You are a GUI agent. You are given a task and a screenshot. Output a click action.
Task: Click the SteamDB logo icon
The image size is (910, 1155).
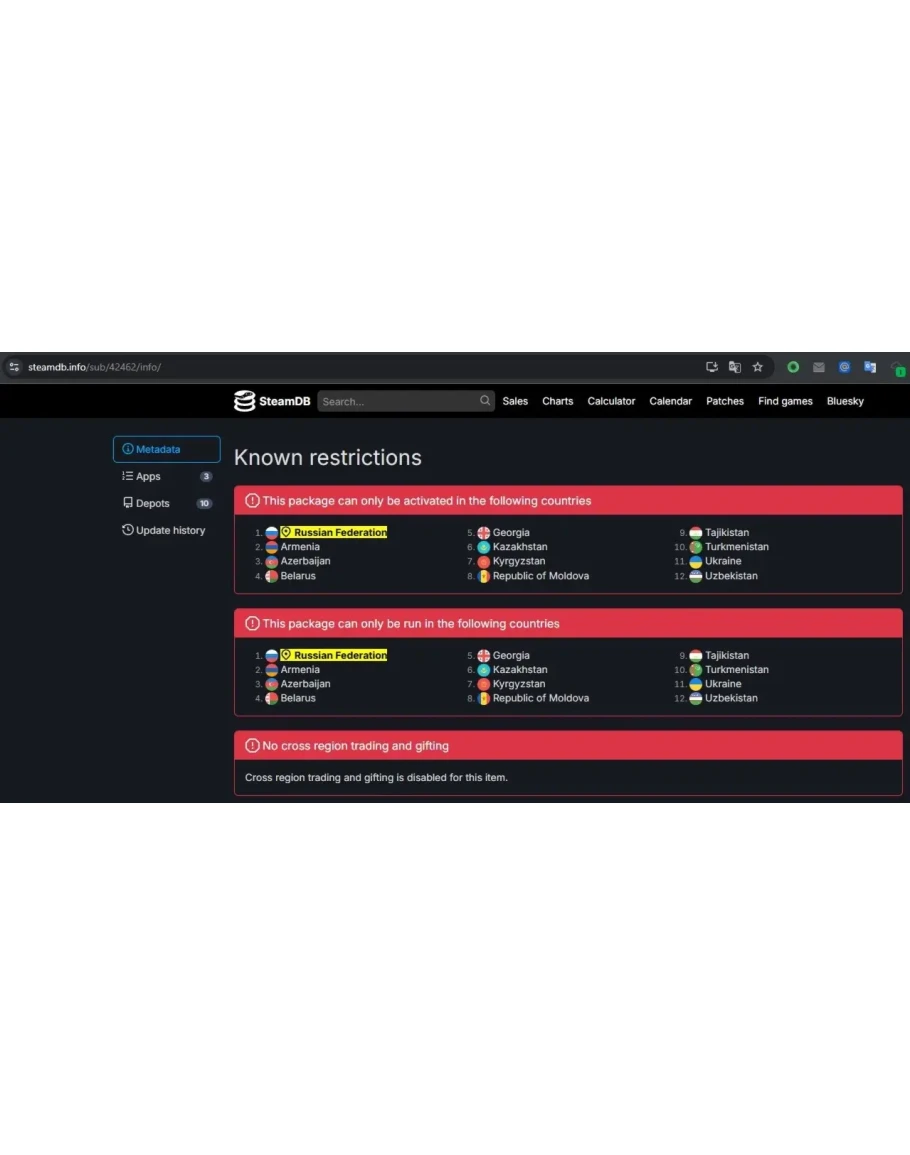click(244, 401)
